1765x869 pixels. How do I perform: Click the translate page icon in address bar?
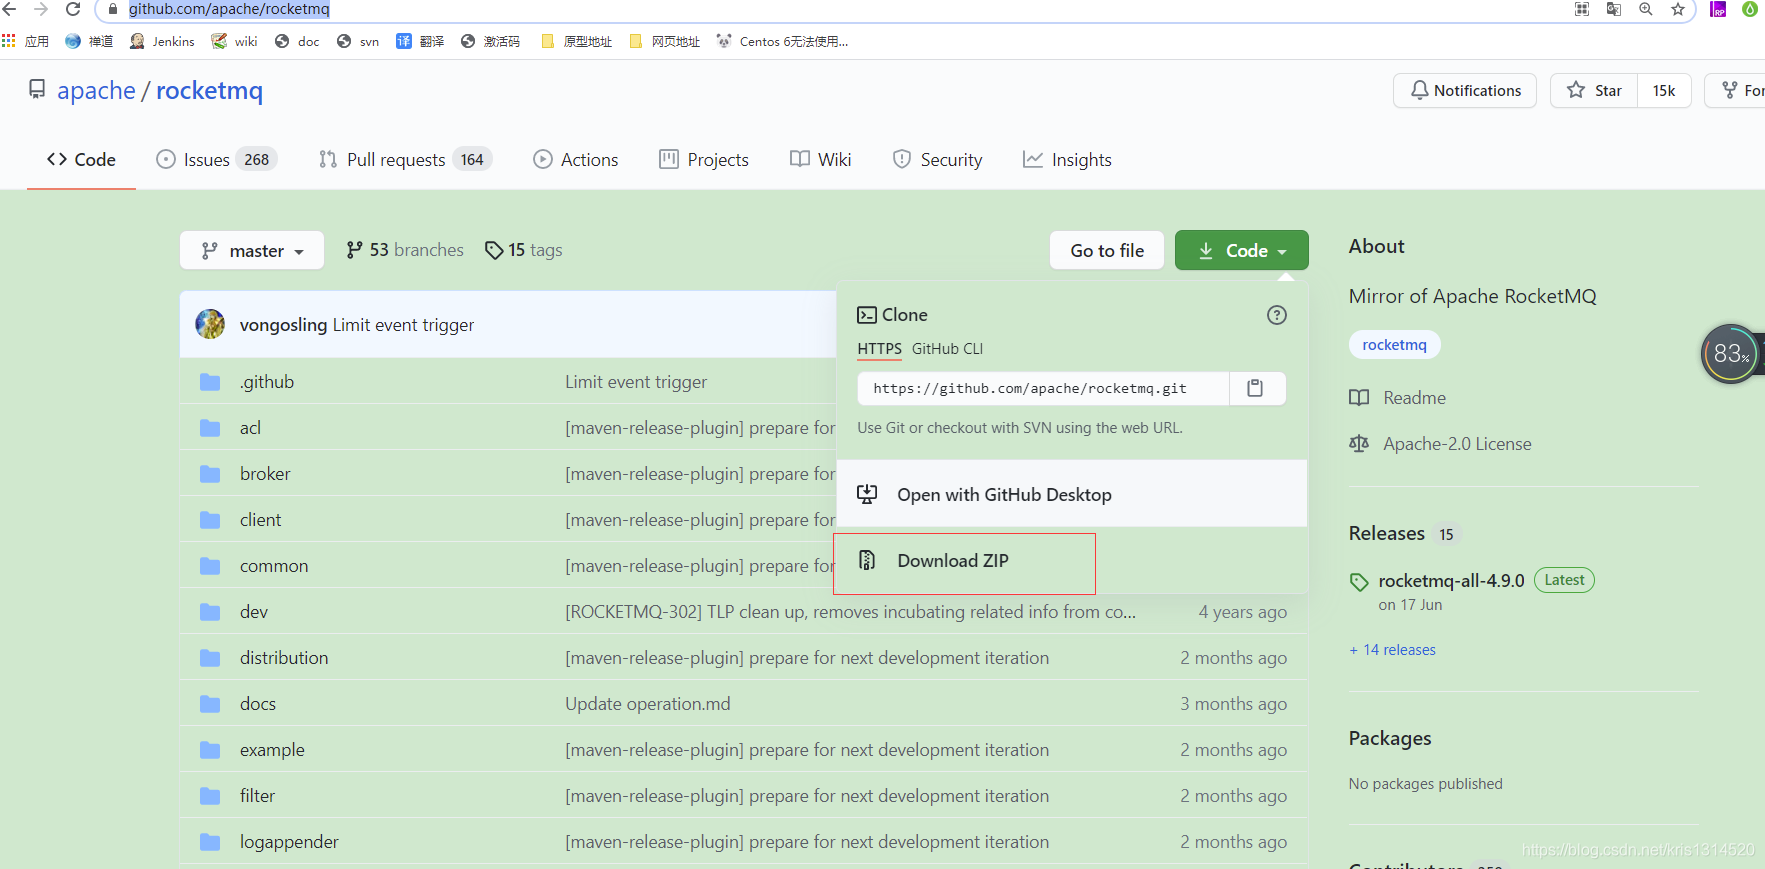1614,9
